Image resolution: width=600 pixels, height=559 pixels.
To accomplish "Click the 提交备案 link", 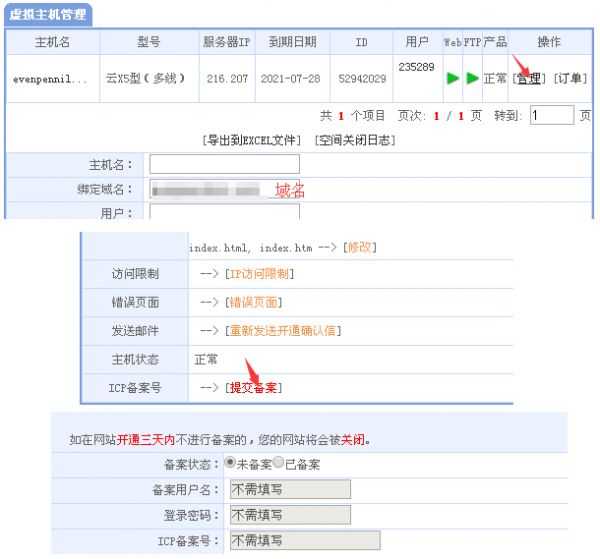I will pos(252,387).
